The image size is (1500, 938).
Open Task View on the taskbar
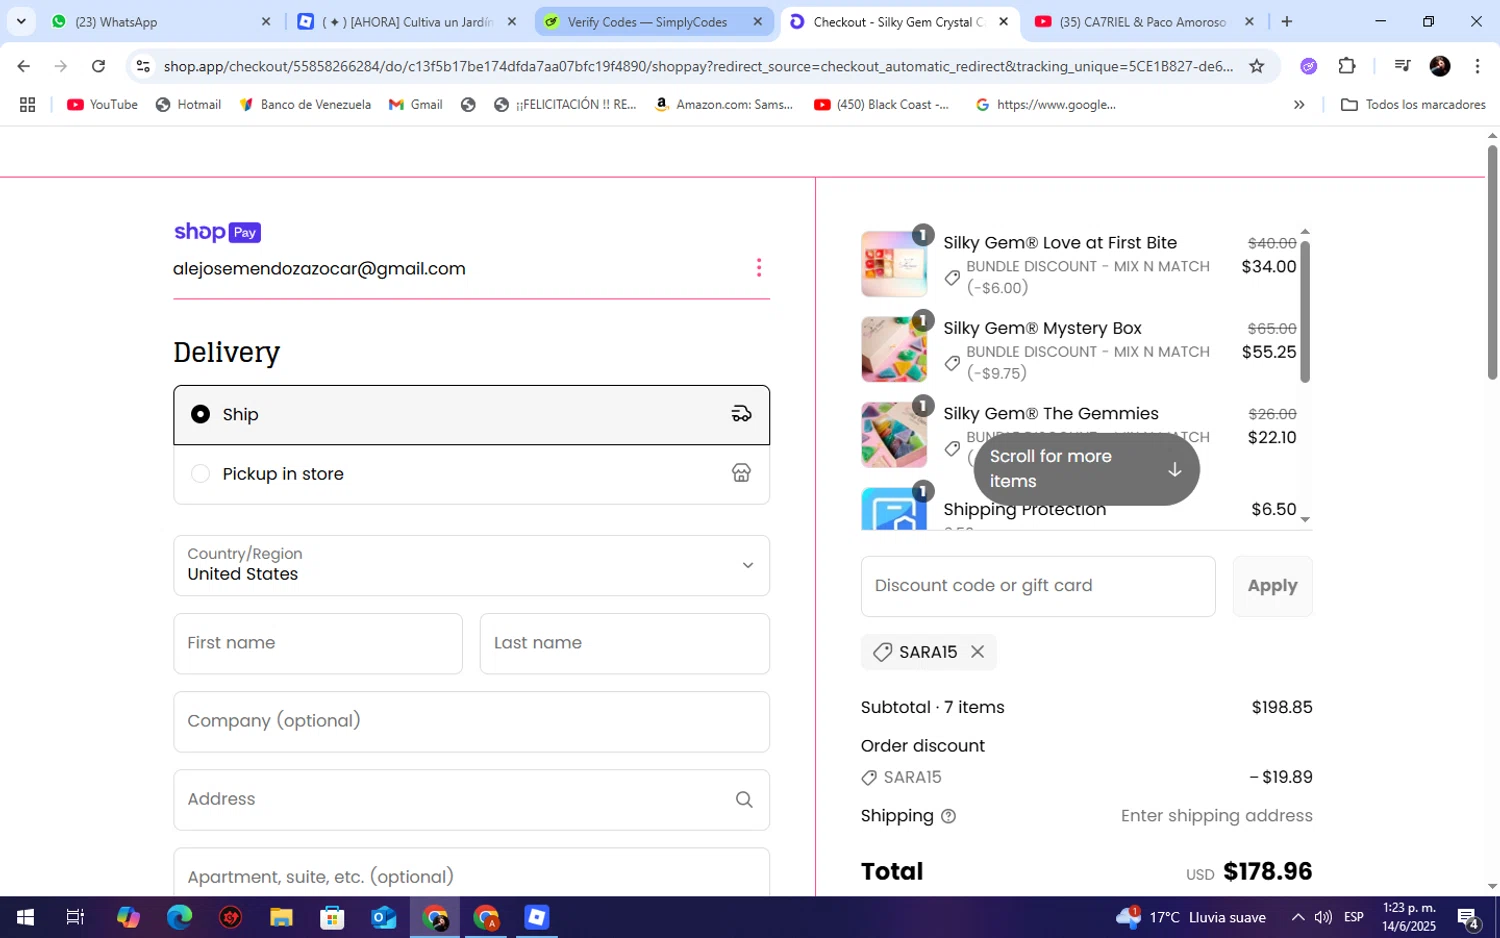click(x=75, y=917)
